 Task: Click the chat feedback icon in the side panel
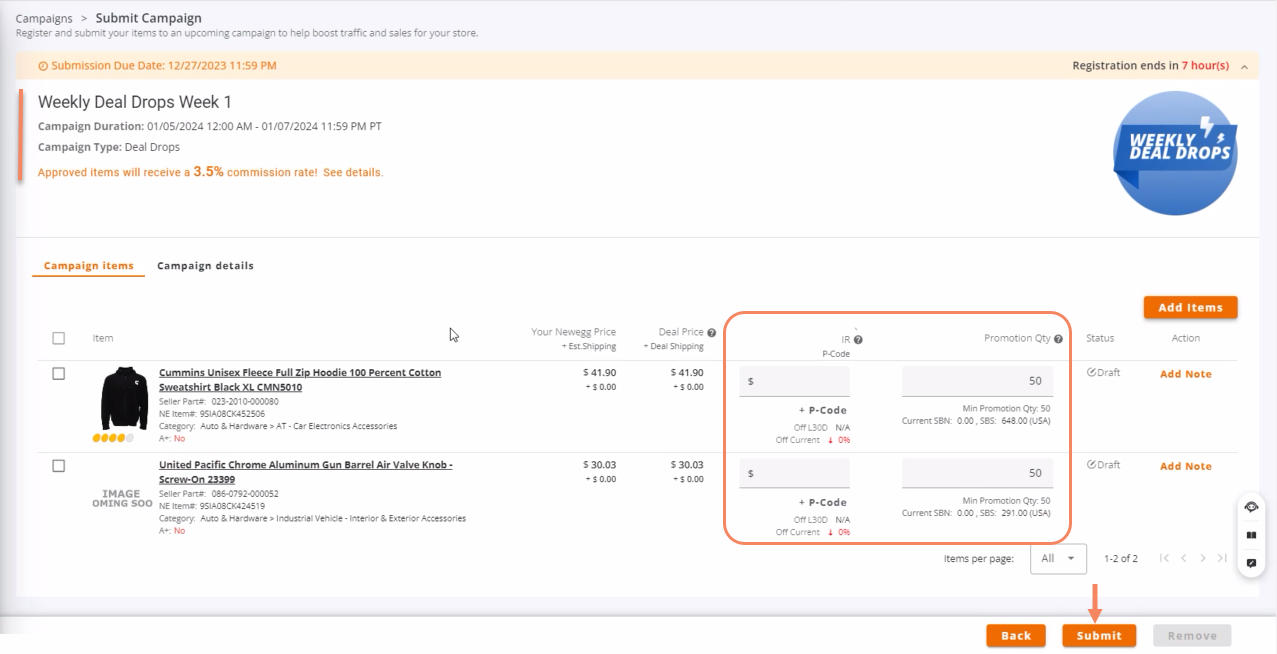click(1251, 563)
